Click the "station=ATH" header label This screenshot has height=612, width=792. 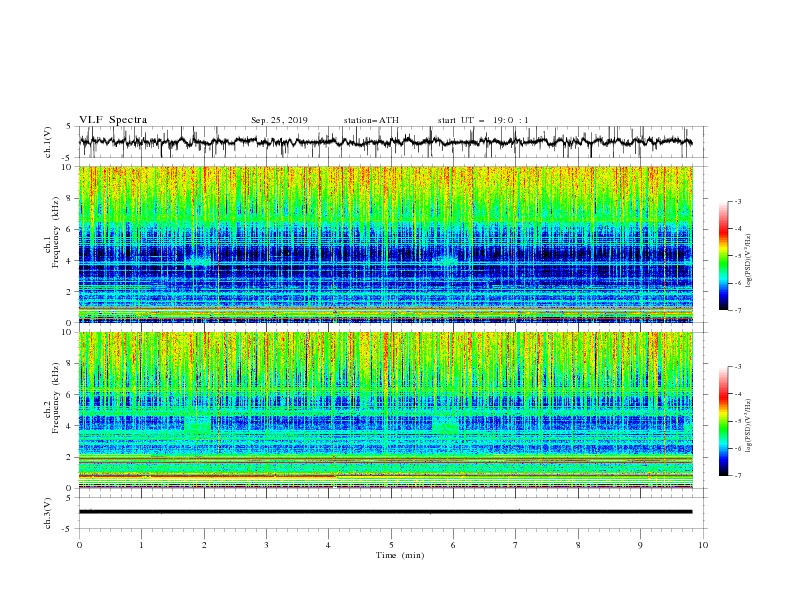(371, 120)
